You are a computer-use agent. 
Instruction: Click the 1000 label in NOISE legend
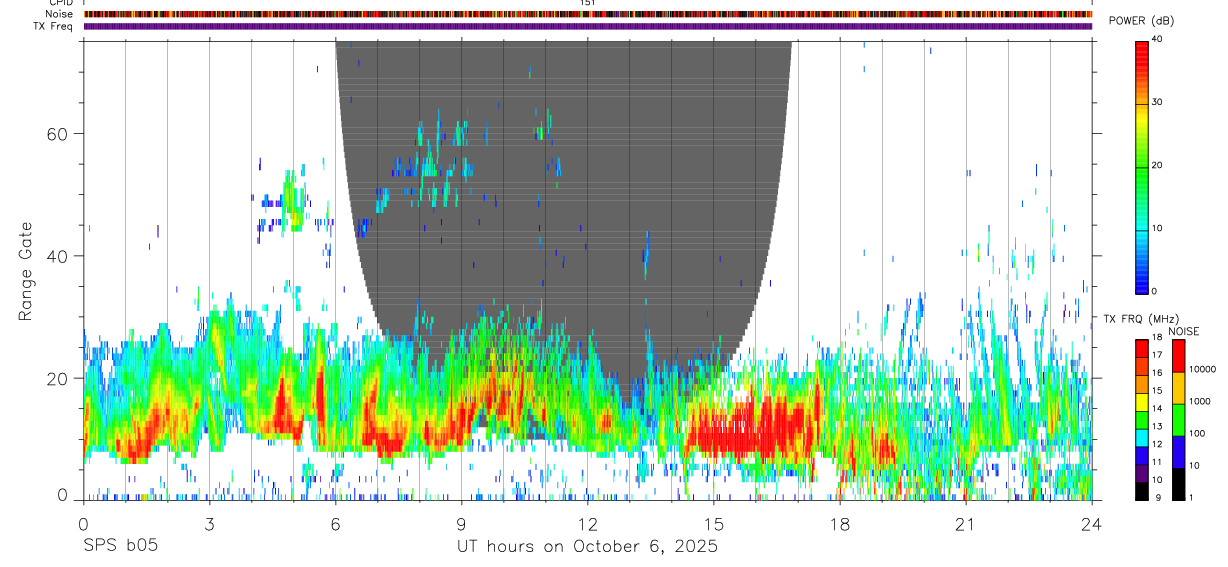1200,401
